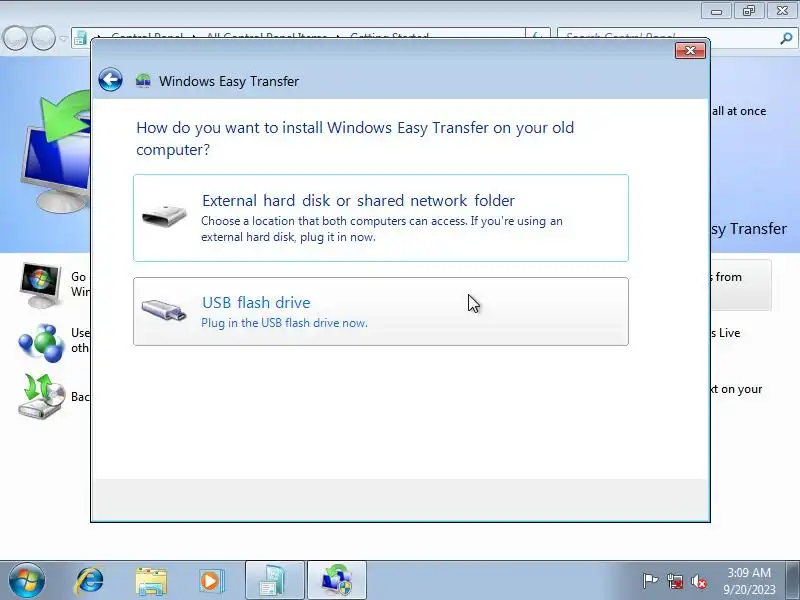Click the external hard disk drive icon

pos(164,215)
